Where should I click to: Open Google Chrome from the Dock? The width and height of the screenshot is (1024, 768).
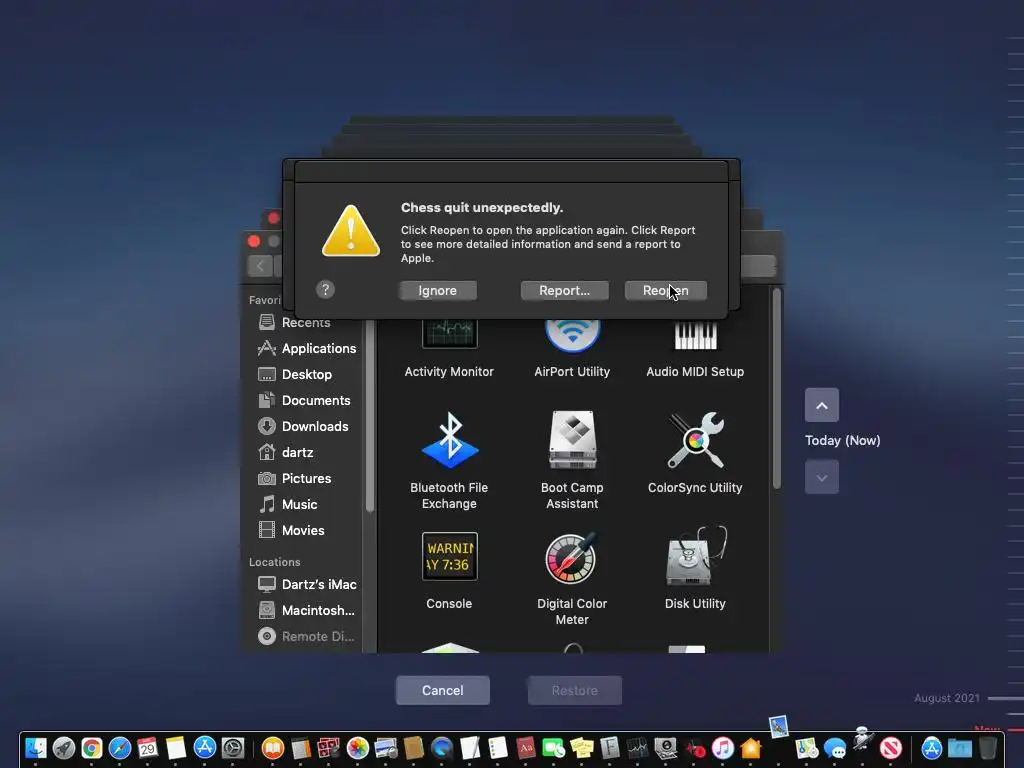pyautogui.click(x=92, y=748)
